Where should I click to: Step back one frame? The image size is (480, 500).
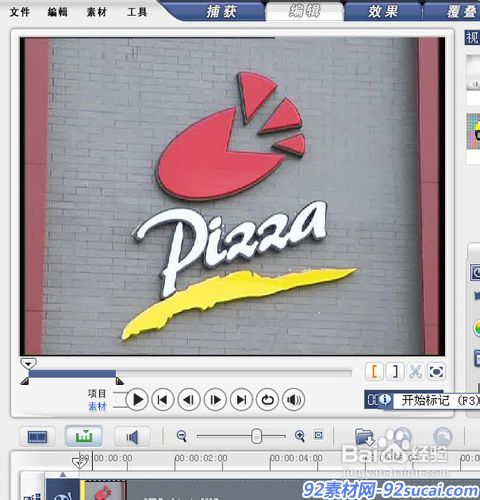(189, 399)
